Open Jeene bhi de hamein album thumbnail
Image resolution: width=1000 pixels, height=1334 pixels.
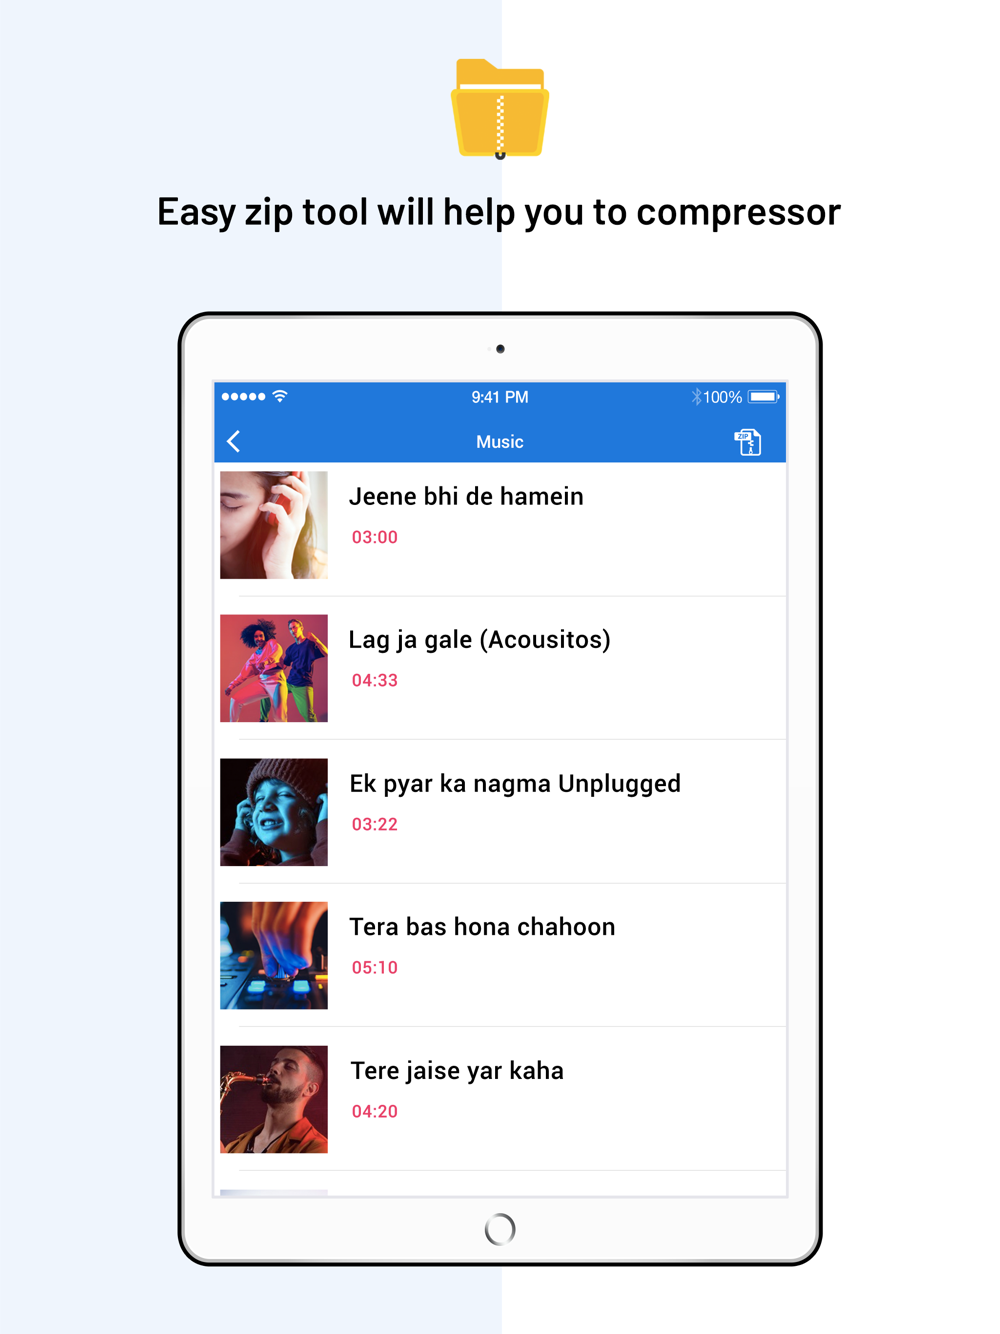[x=274, y=525]
